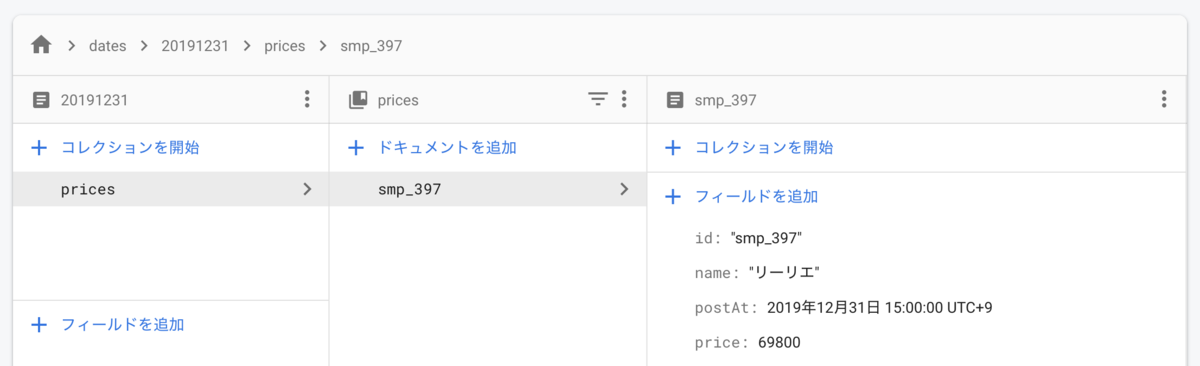Open more options menu for smp_397 document
The image size is (1200, 366).
pos(1164,99)
